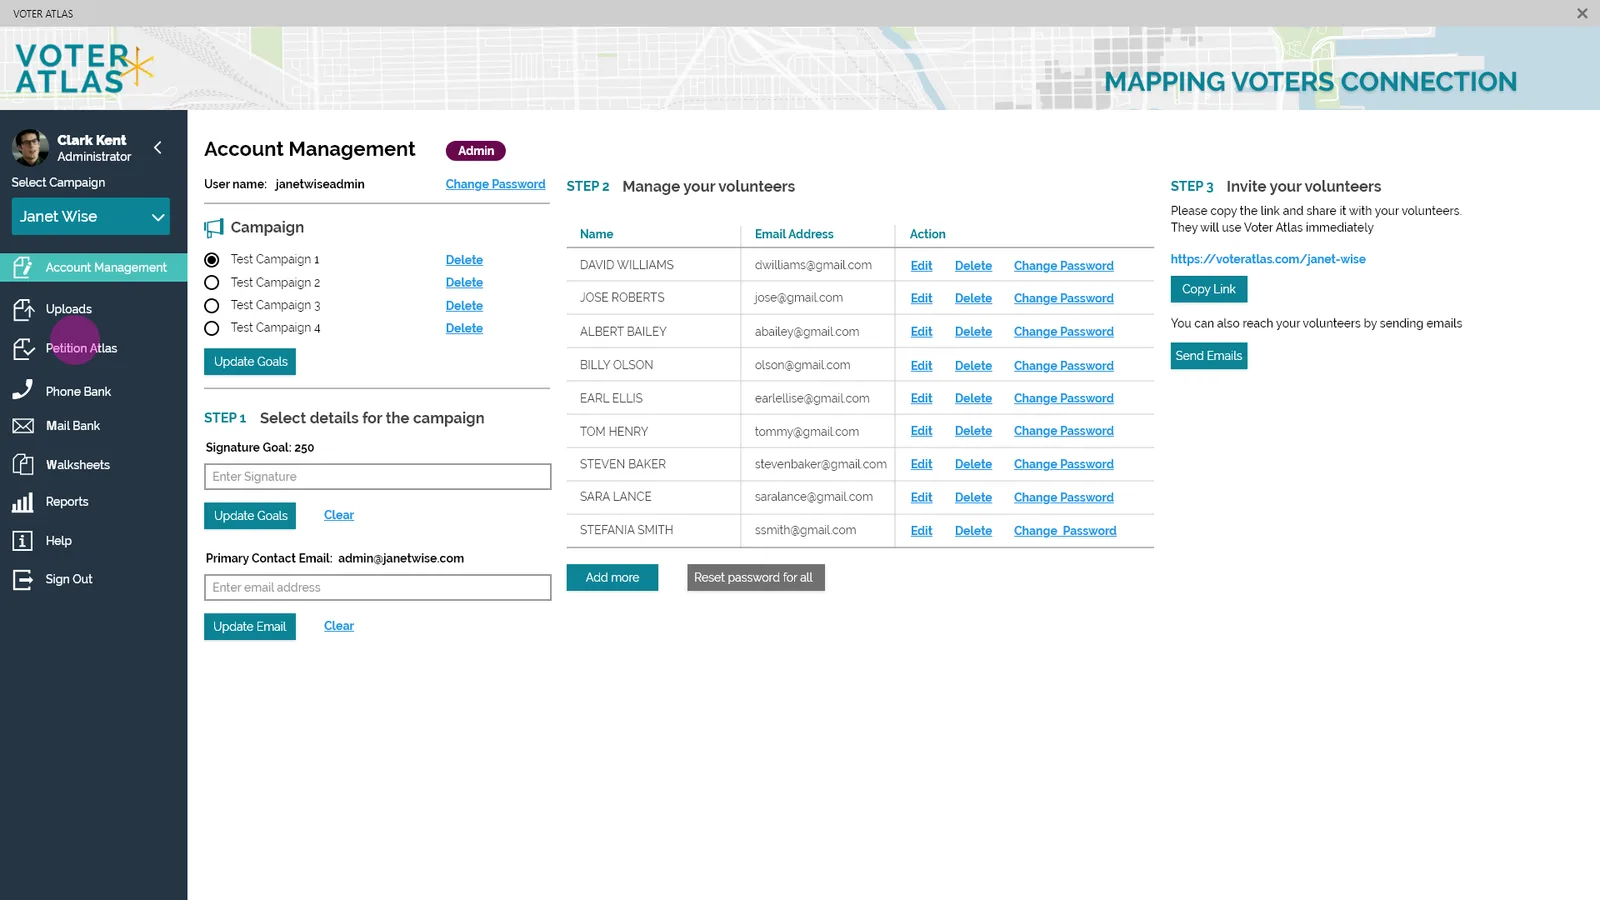
Task: Click the Phone Bank handset icon
Action: 22,390
